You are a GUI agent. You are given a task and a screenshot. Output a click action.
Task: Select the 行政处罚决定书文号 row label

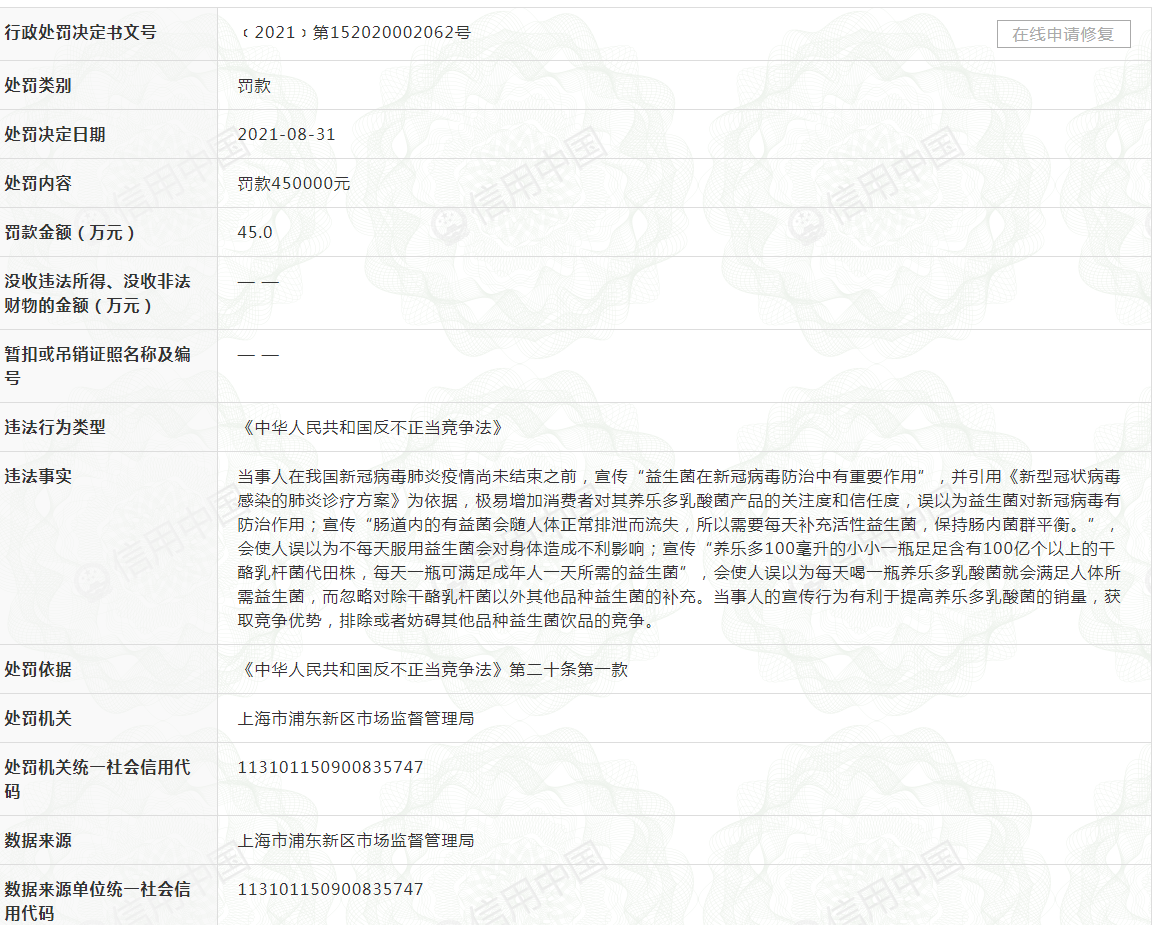pos(81,32)
